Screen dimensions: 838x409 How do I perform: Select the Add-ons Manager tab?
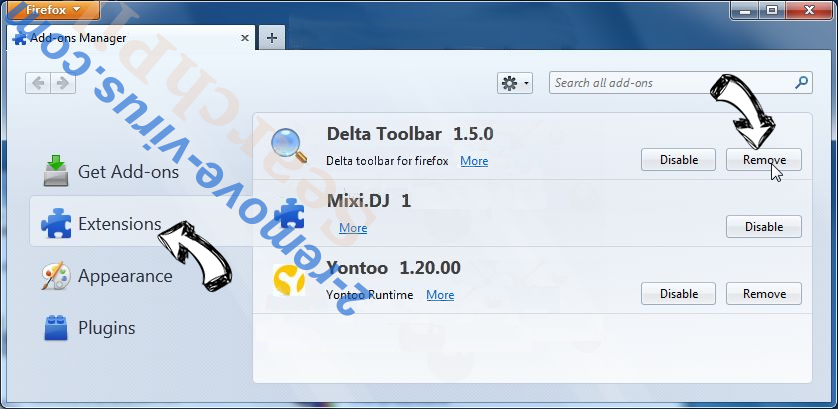(x=130, y=38)
